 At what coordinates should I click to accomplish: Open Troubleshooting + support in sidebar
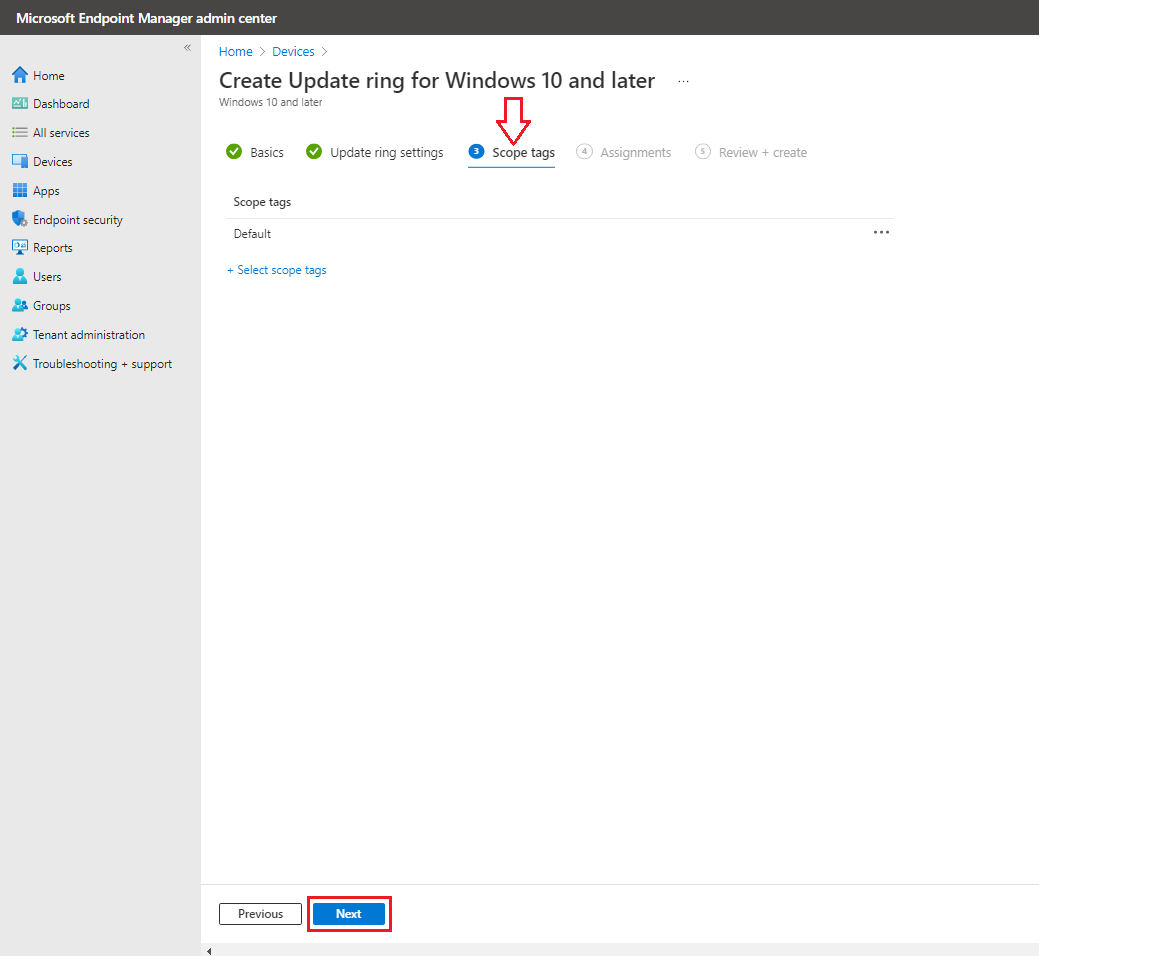(x=102, y=364)
